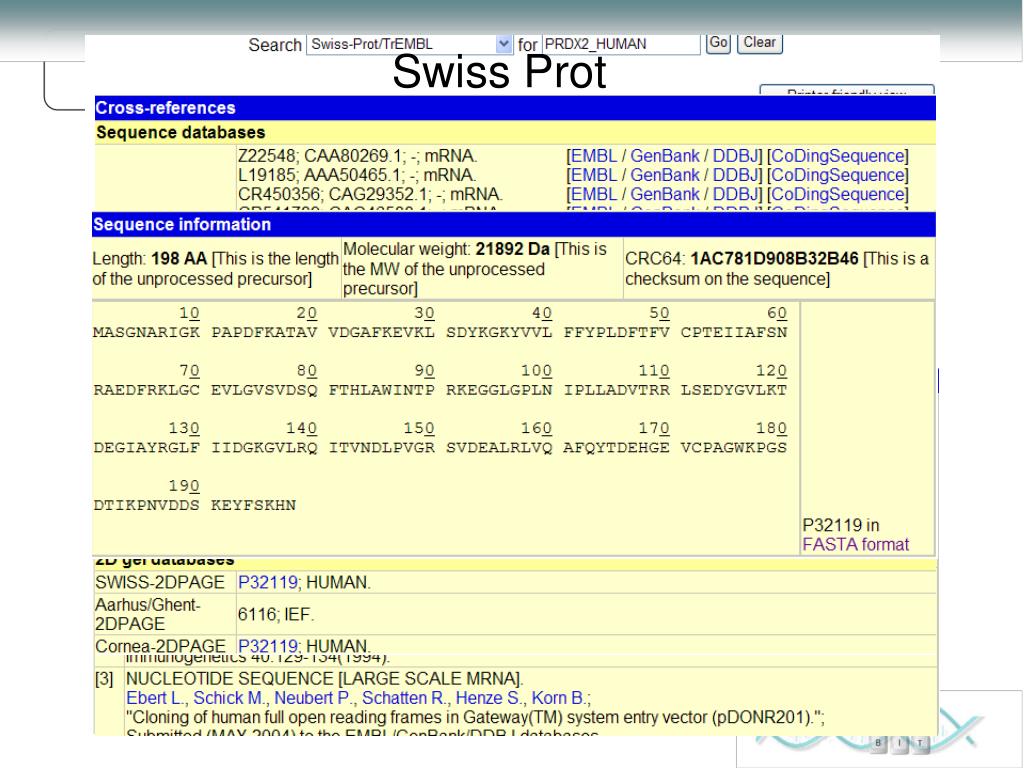
Task: Click sequence block 'DTIKPNVDDS'
Action: point(146,505)
